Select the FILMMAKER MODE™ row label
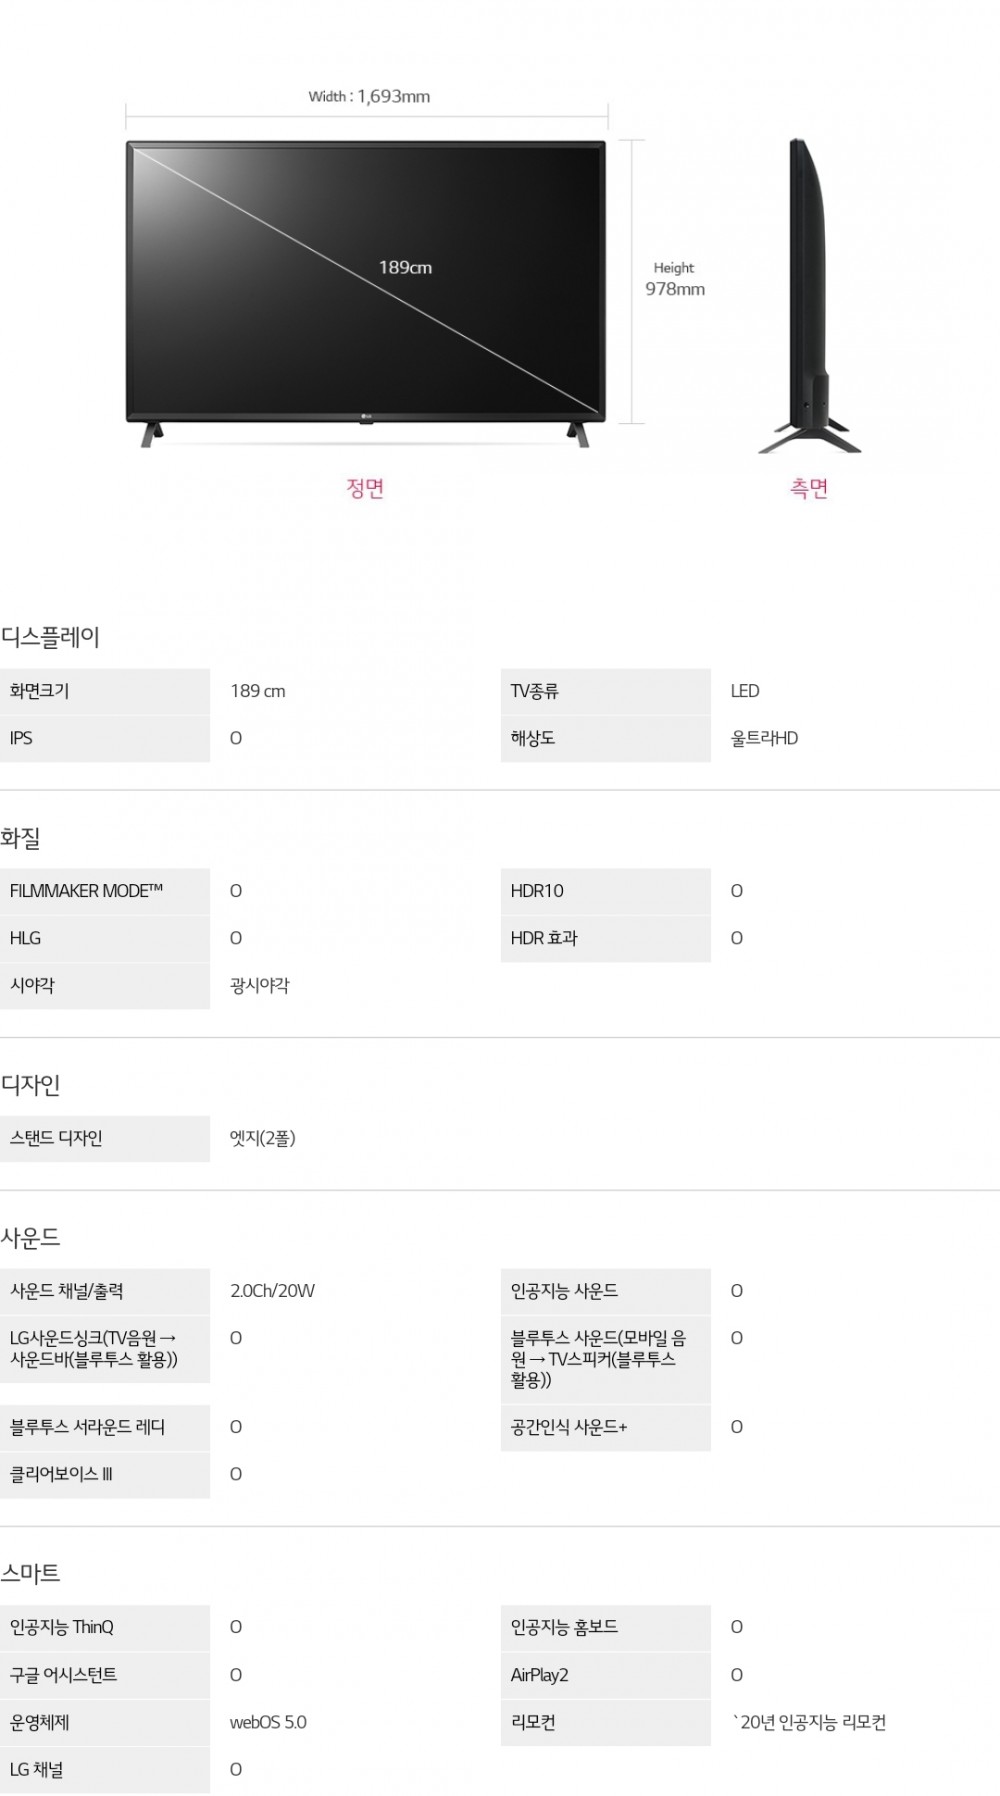The height and width of the screenshot is (1796, 1000). pos(105,891)
